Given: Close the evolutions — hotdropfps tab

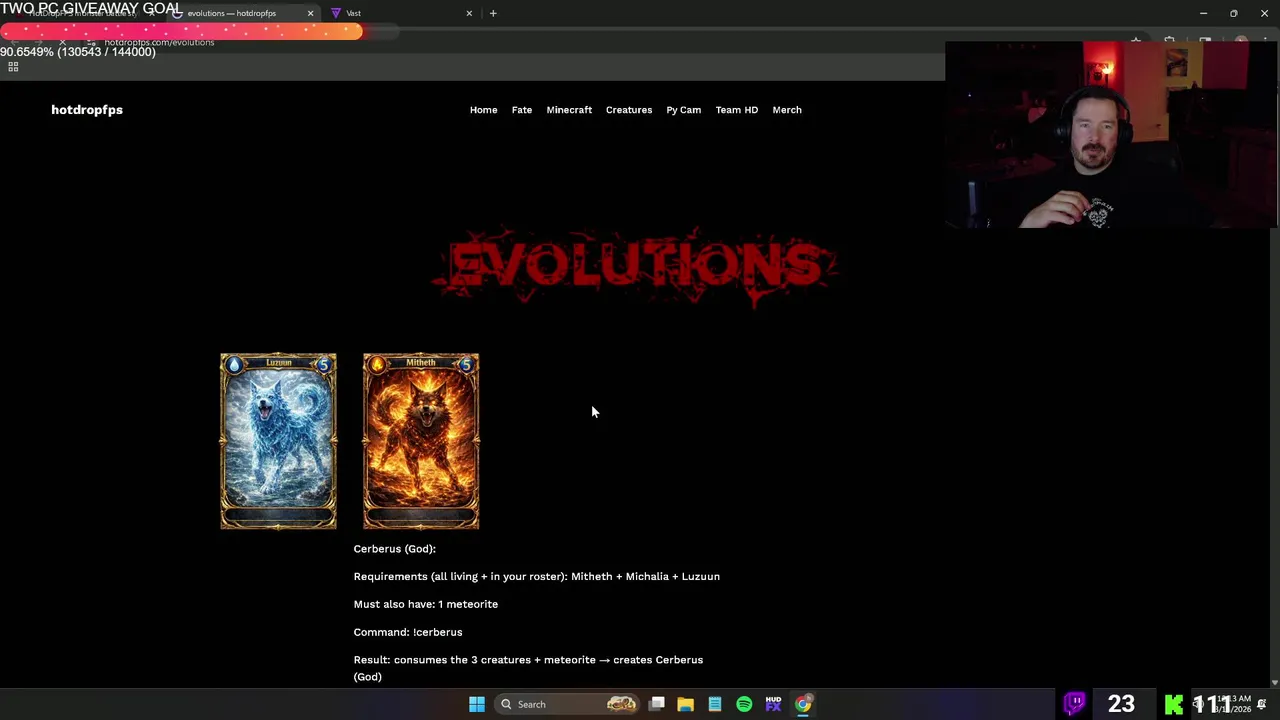Looking at the screenshot, I should point(310,13).
